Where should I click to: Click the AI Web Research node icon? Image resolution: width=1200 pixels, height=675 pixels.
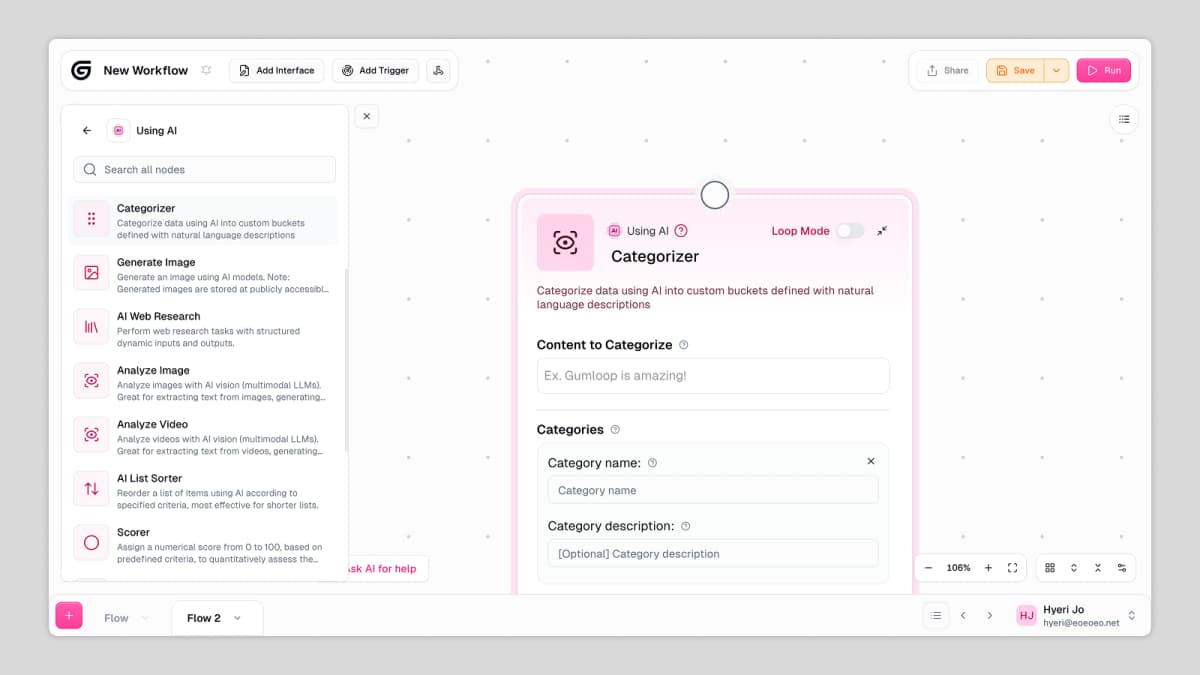click(91, 326)
